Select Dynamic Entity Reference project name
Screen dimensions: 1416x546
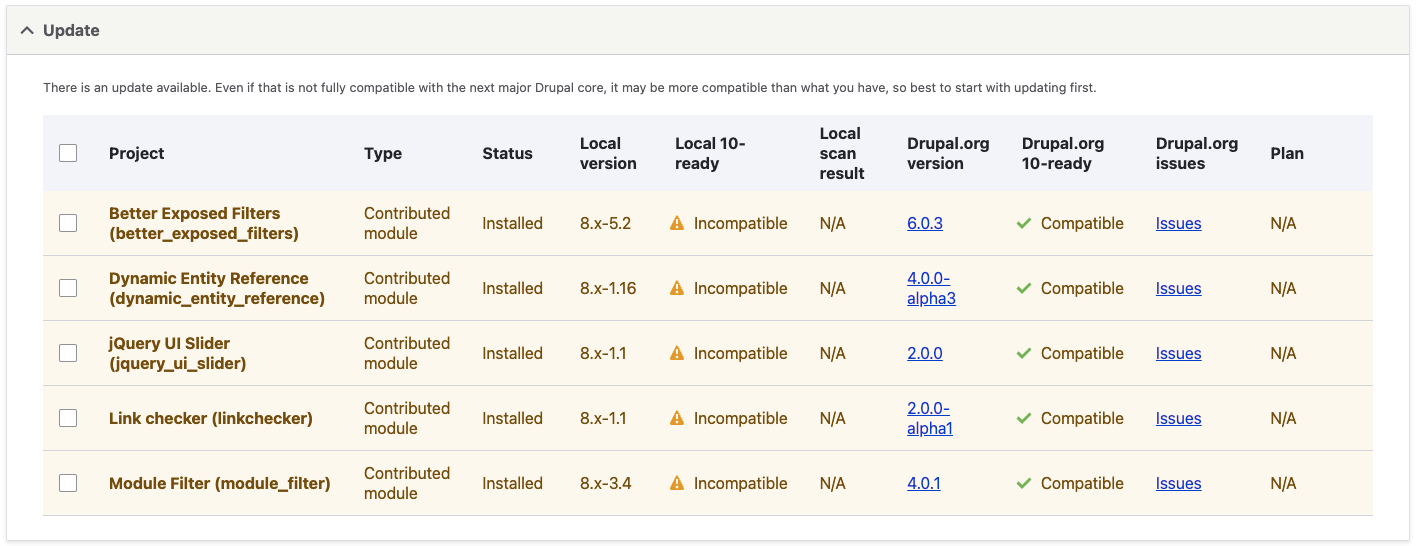217,288
